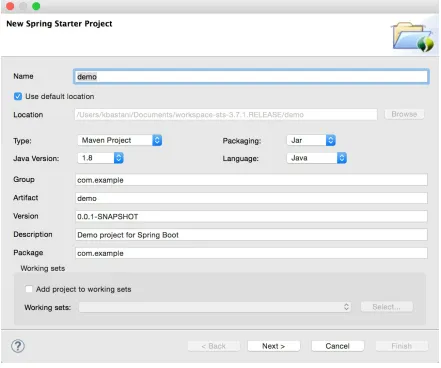Open the Type dropdown showing Maven Project
This screenshot has height=368, width=441.
(120, 140)
